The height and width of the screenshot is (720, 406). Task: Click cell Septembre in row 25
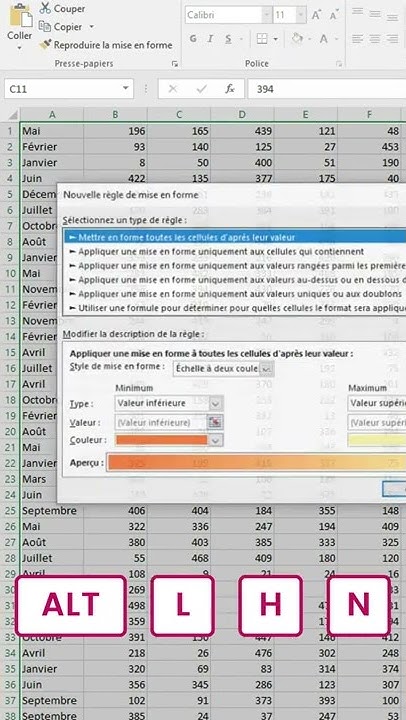tap(51, 511)
